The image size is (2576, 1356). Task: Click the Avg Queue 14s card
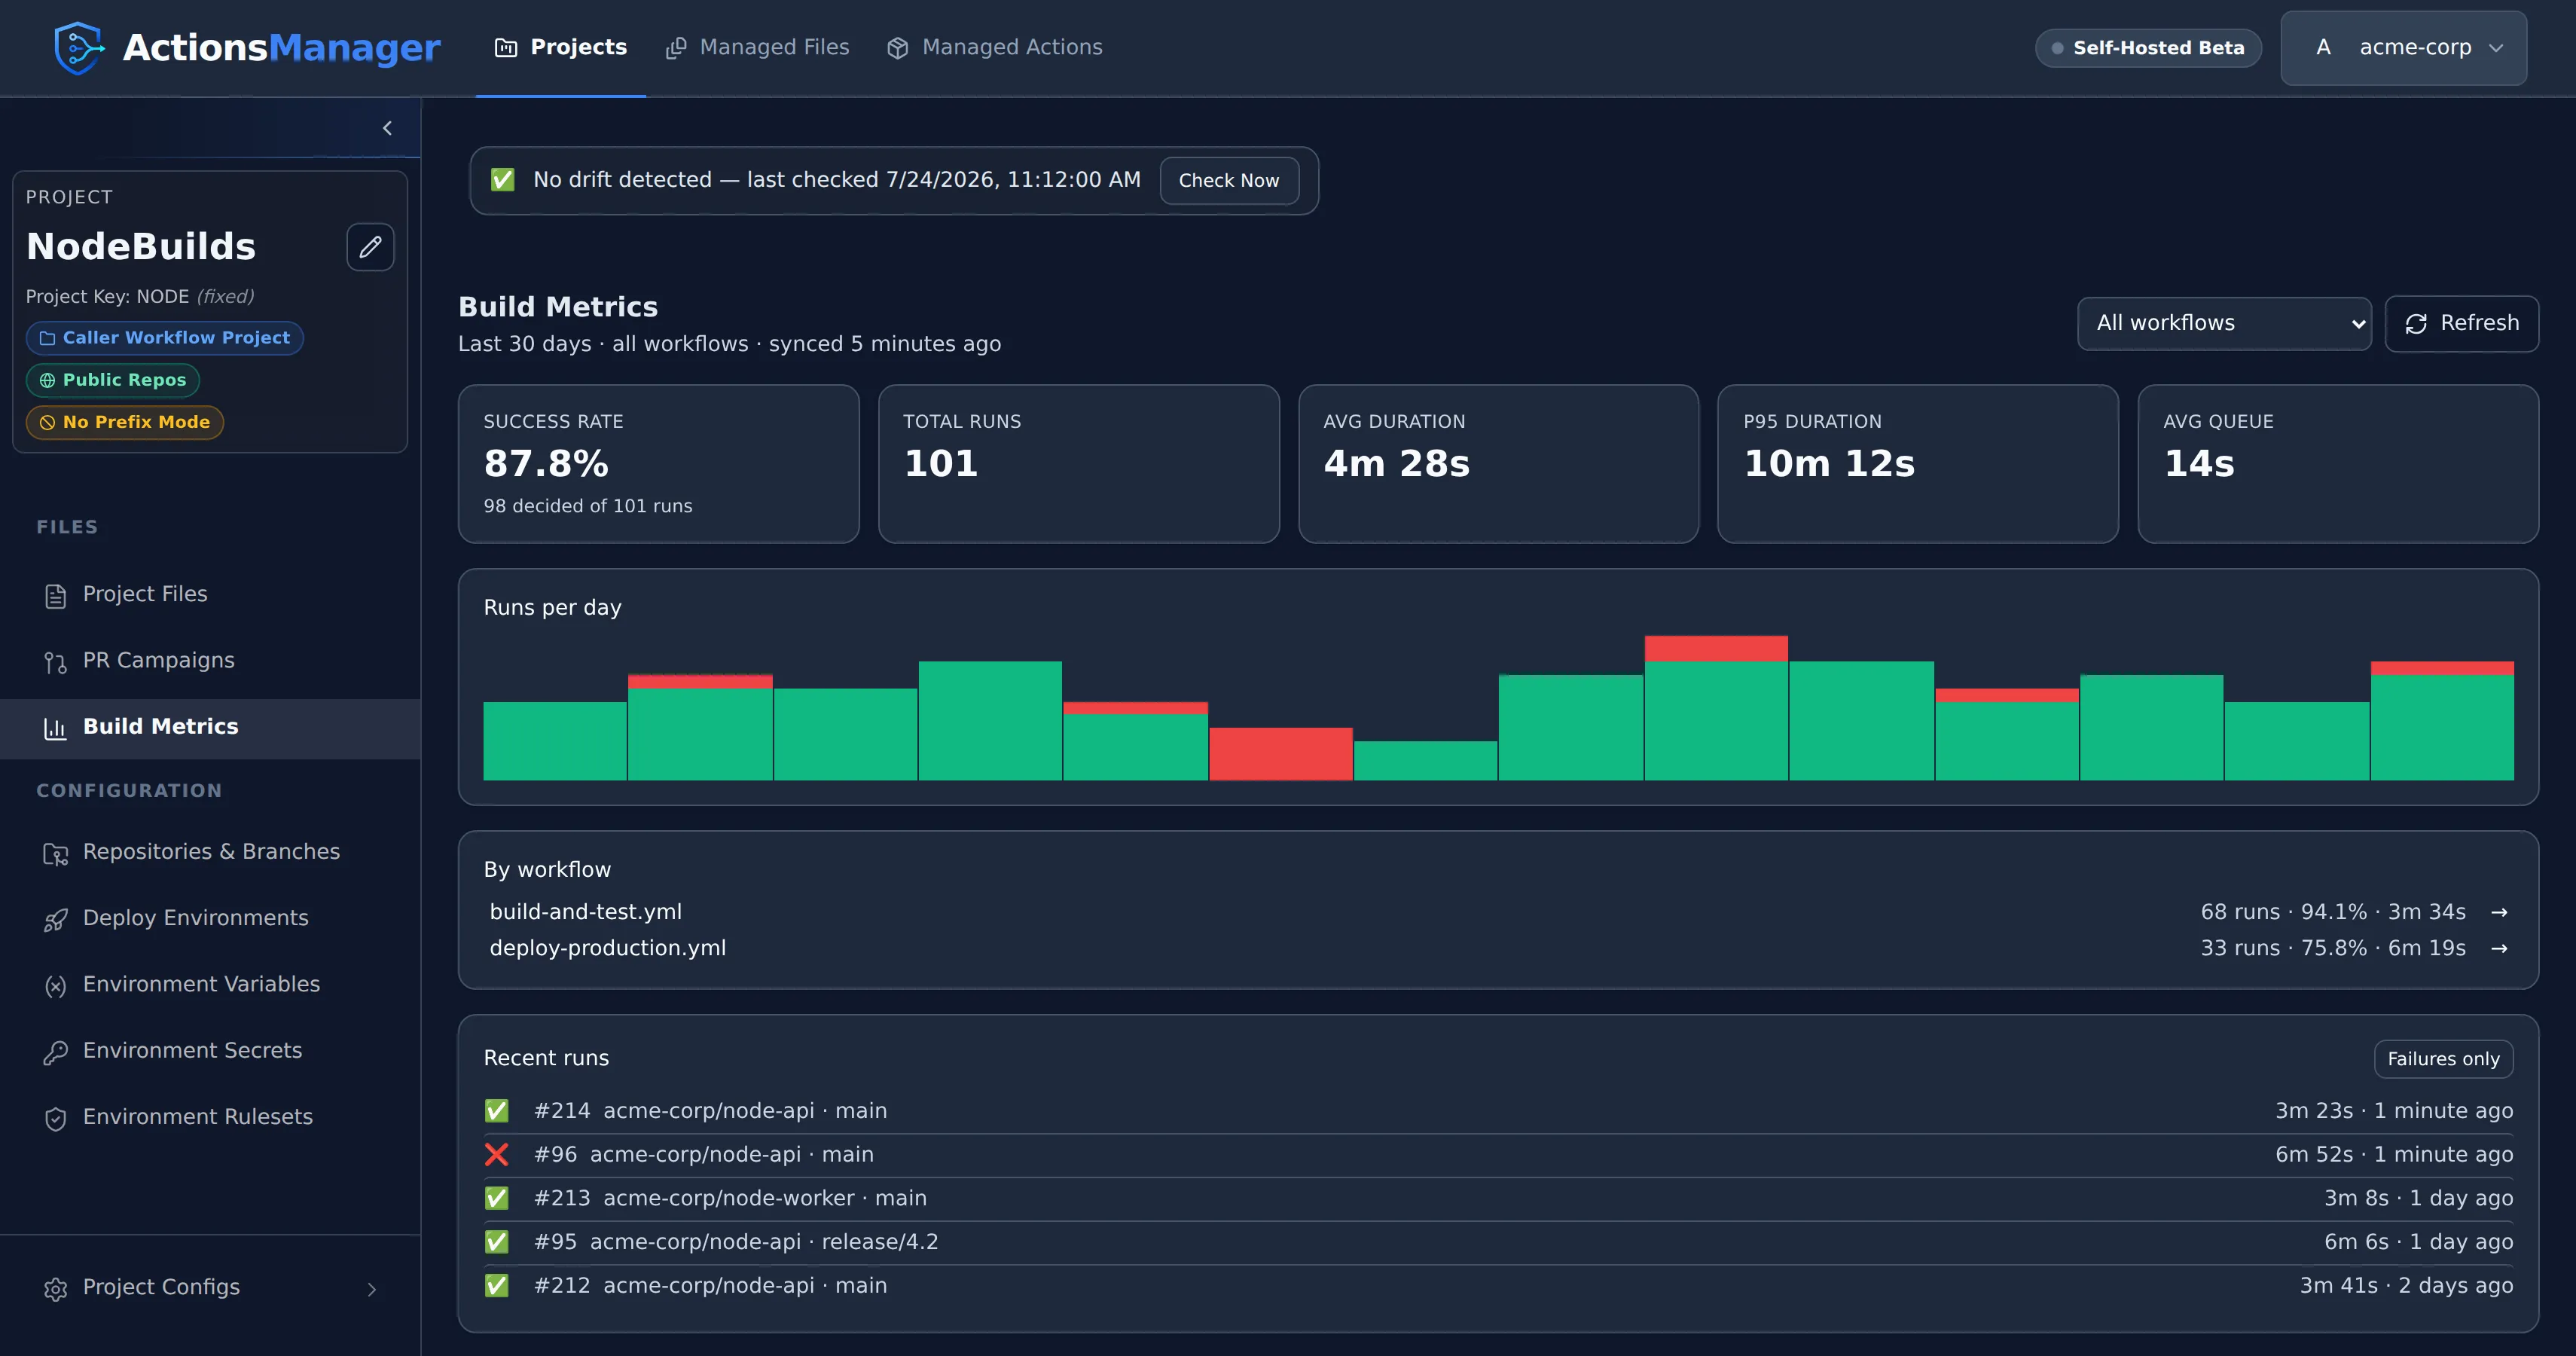pos(2337,464)
